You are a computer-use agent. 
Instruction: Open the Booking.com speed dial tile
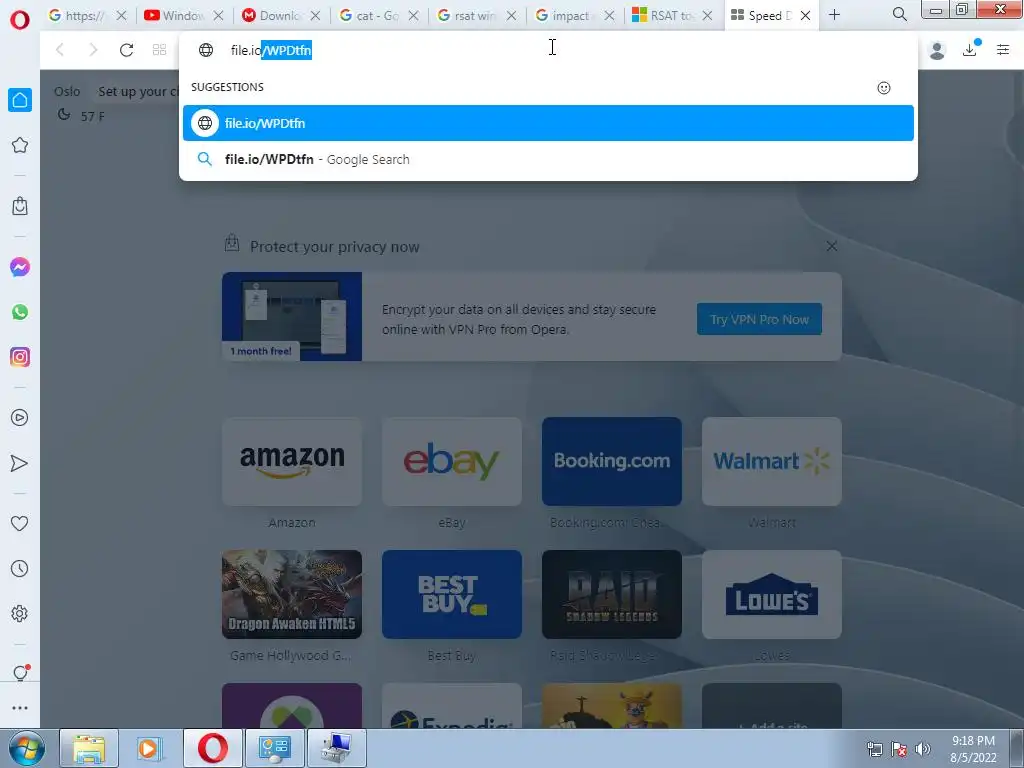[612, 461]
